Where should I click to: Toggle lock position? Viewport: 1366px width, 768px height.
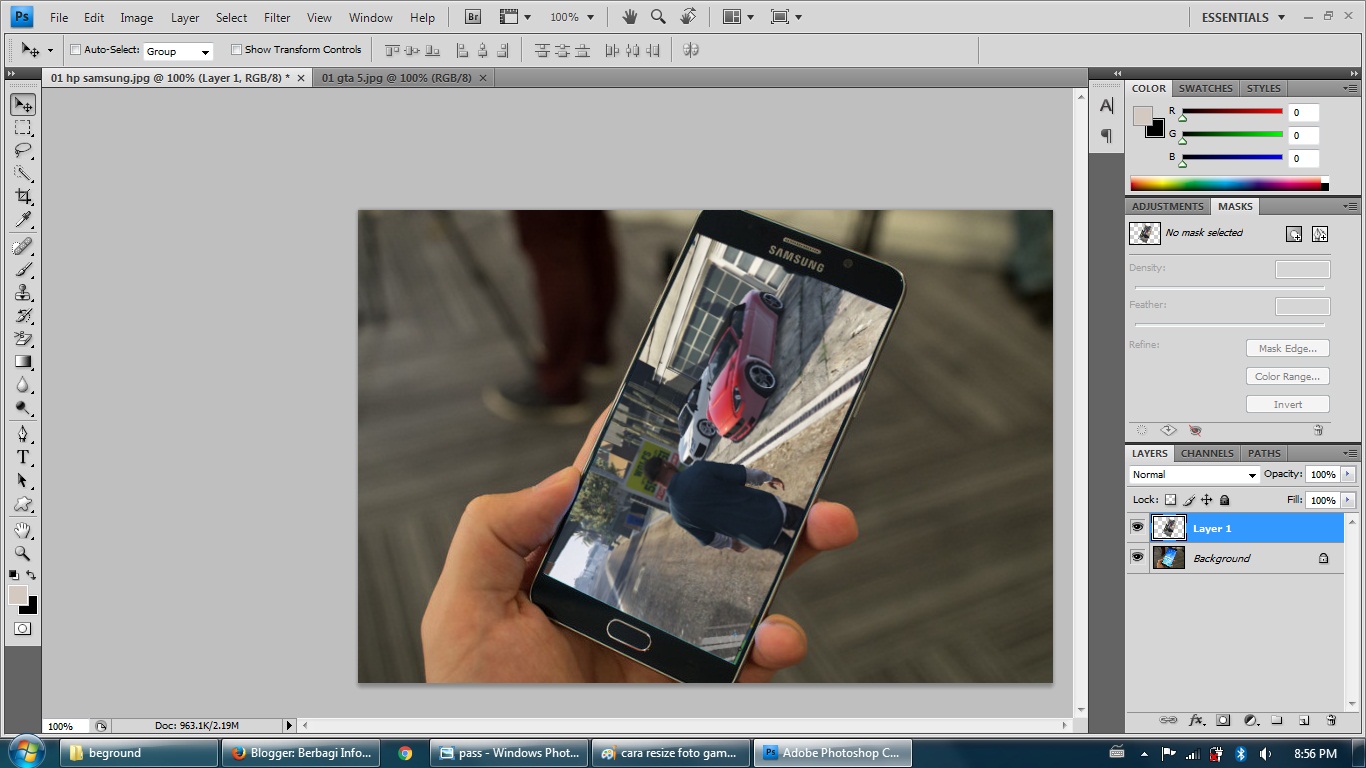click(x=1207, y=500)
